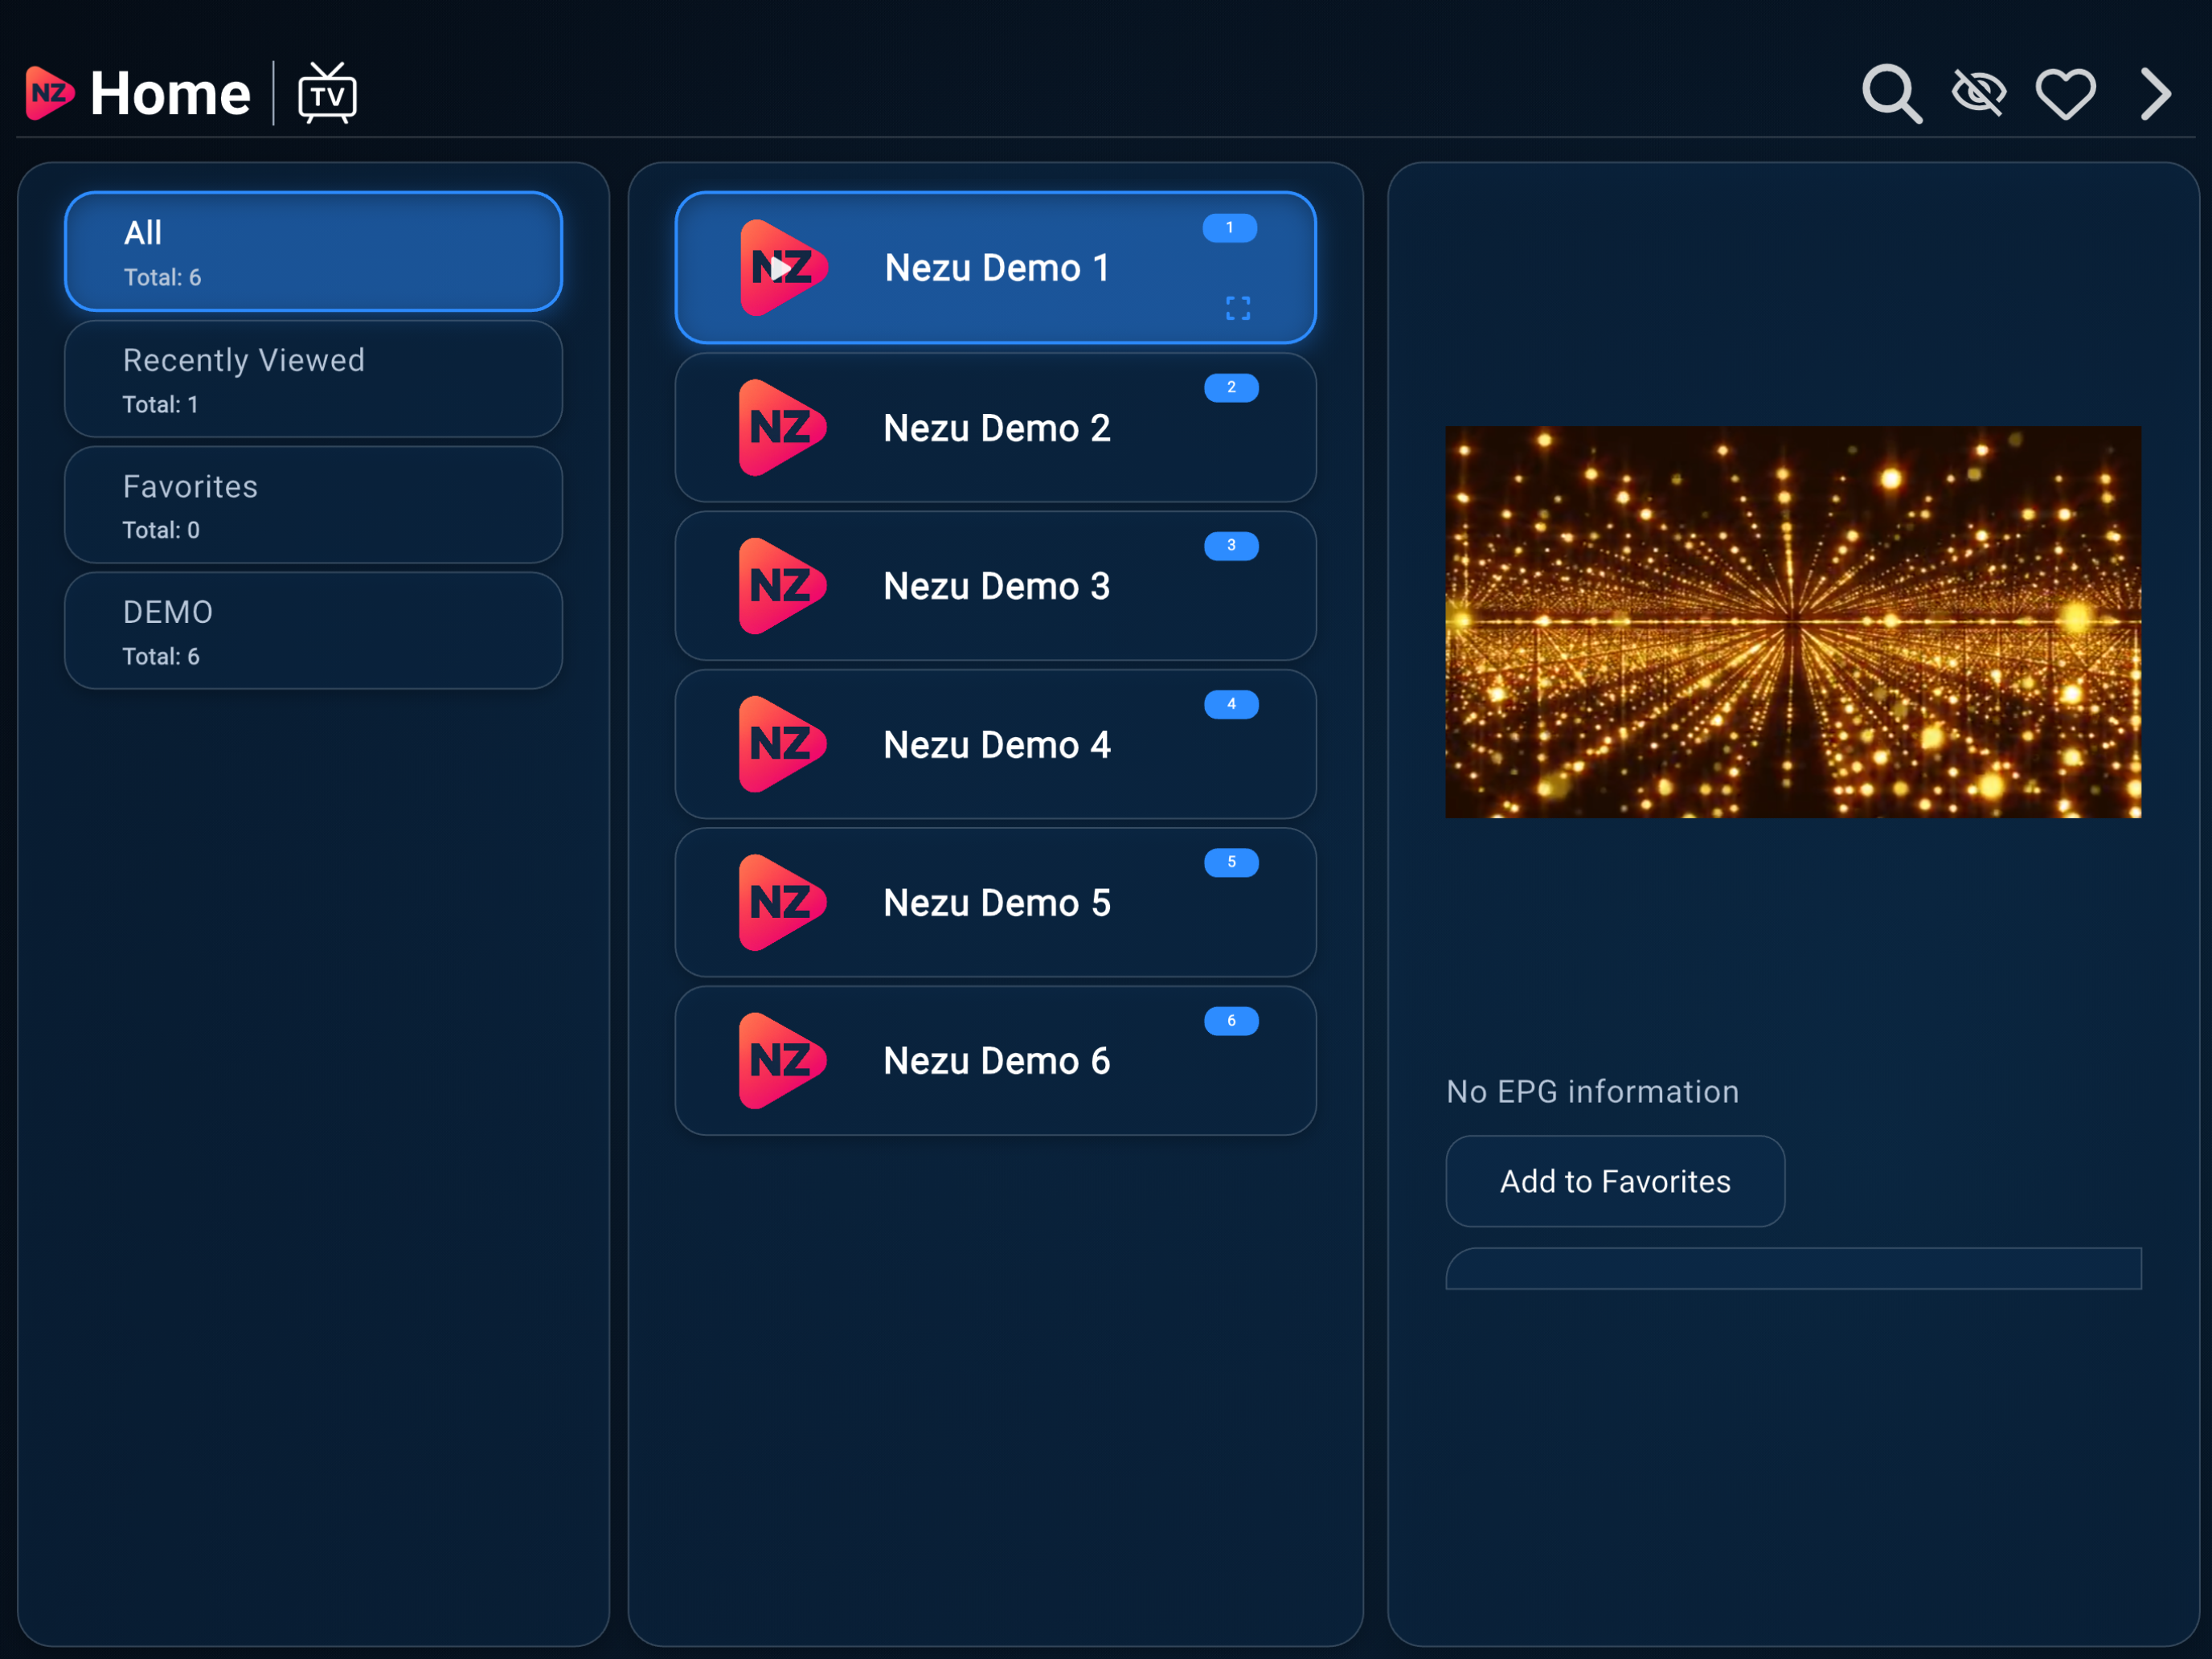Toggle hidden channels with the crossed-eye icon
This screenshot has height=1659, width=2212.
pyautogui.click(x=1978, y=94)
